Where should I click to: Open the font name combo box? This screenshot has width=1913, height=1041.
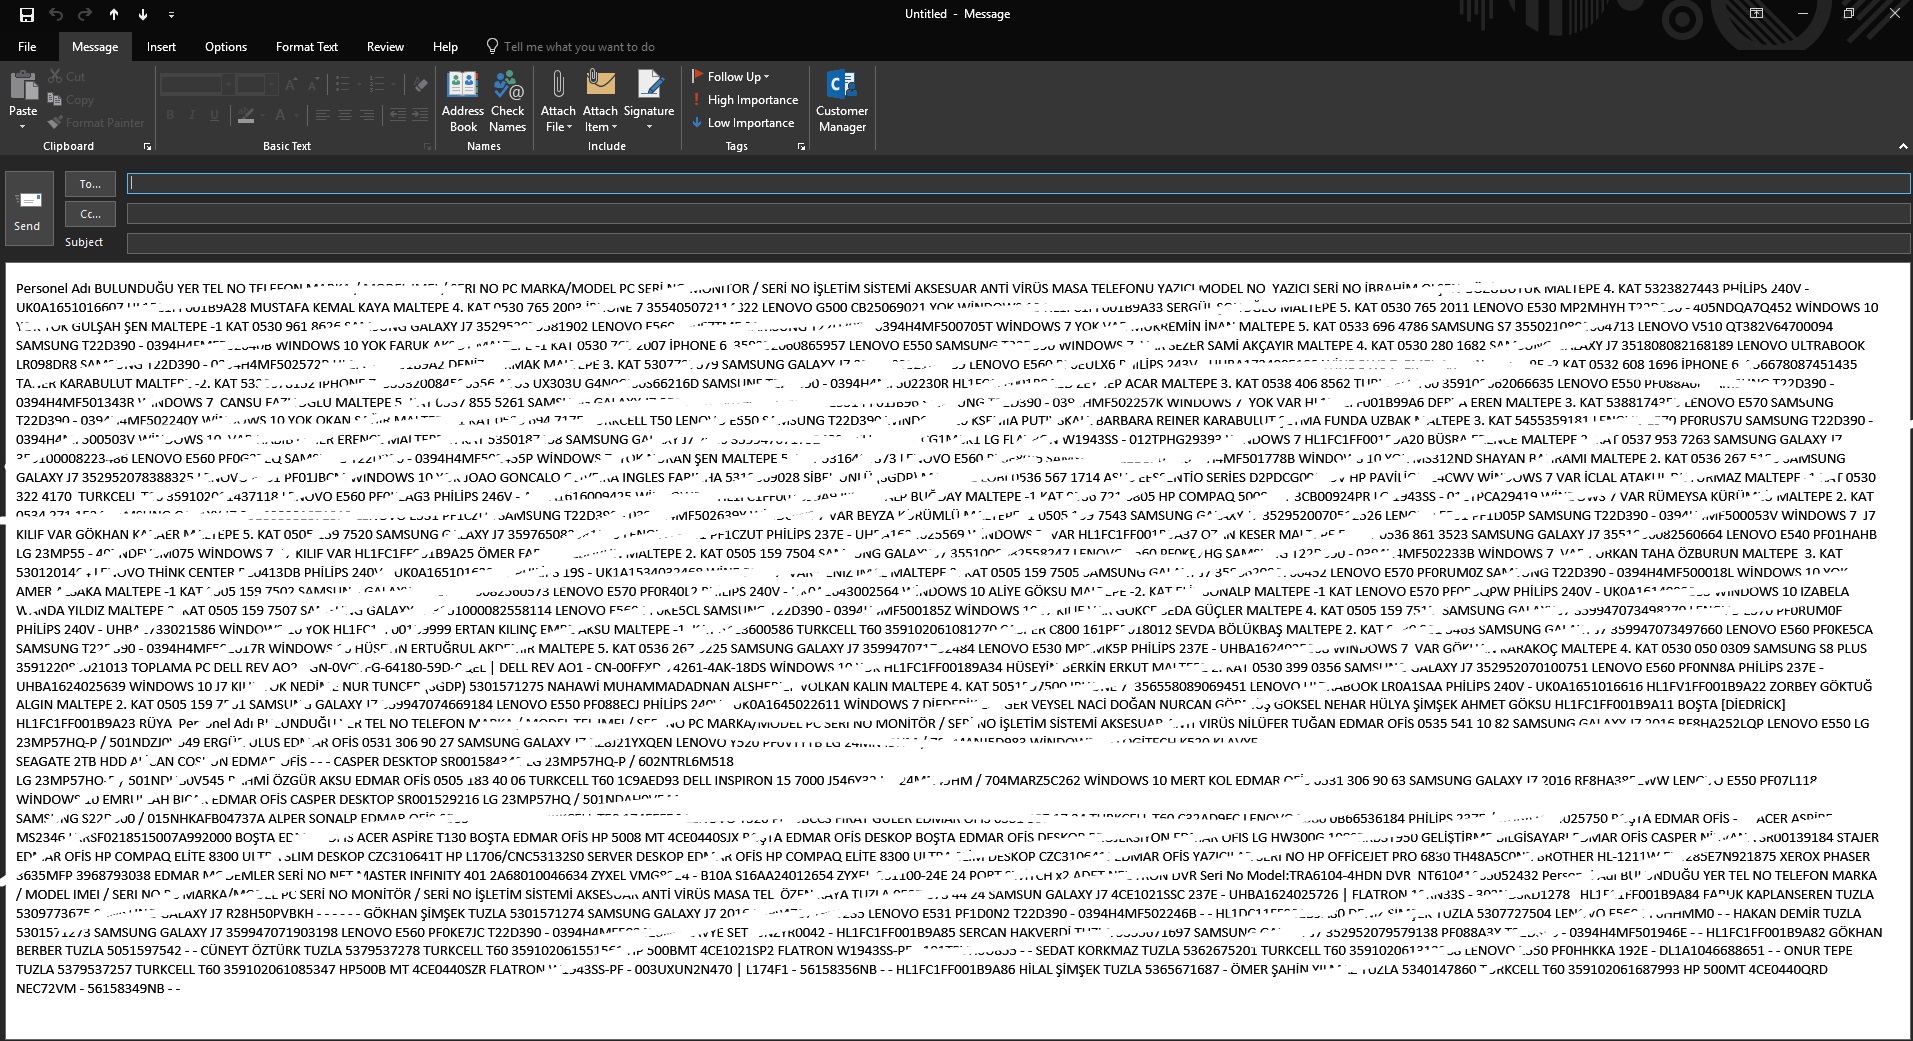pos(196,84)
